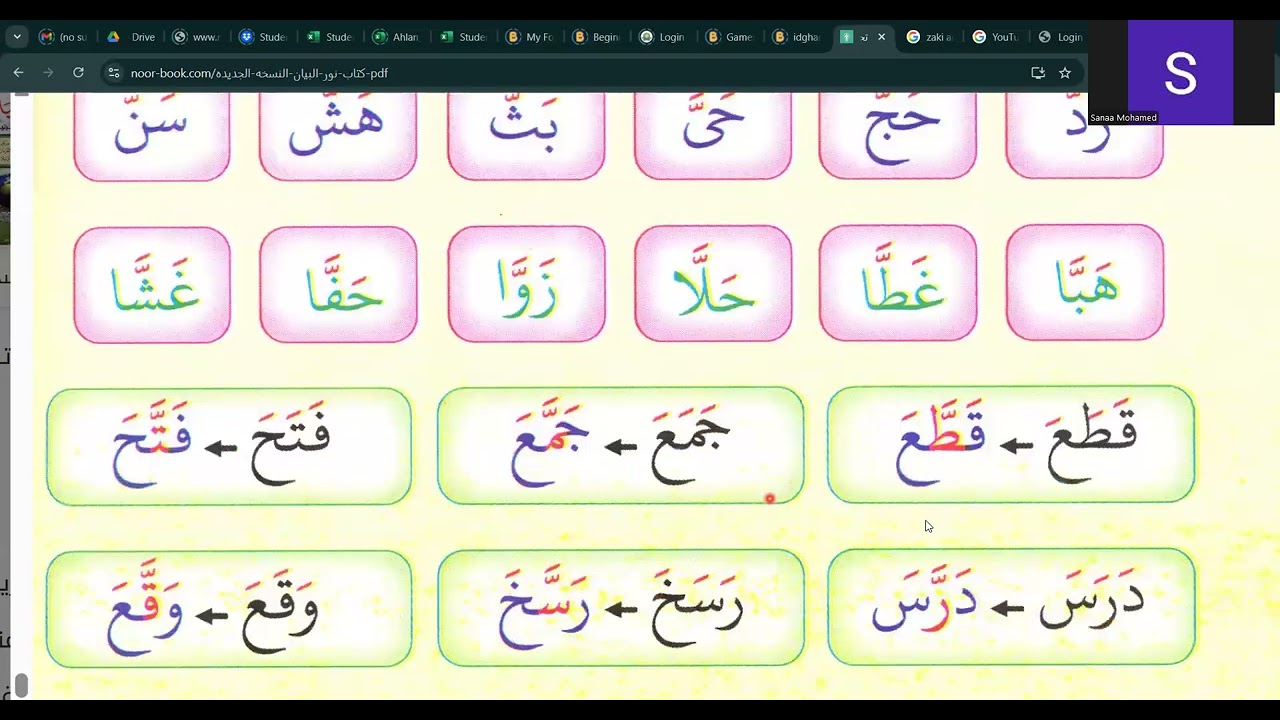Click the بَثّ card in top row
Screen dimensions: 1280x720
526,137
